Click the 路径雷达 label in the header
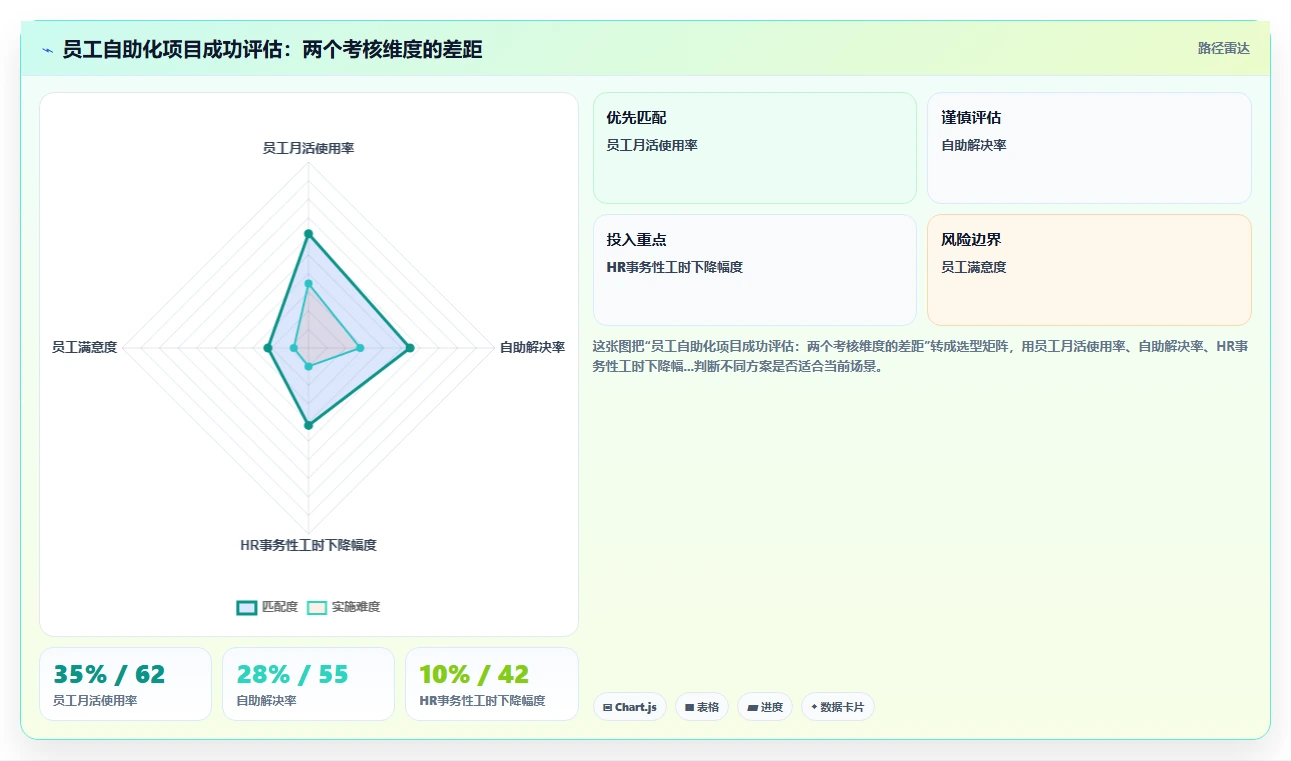This screenshot has width=1291, height=761. (1223, 48)
